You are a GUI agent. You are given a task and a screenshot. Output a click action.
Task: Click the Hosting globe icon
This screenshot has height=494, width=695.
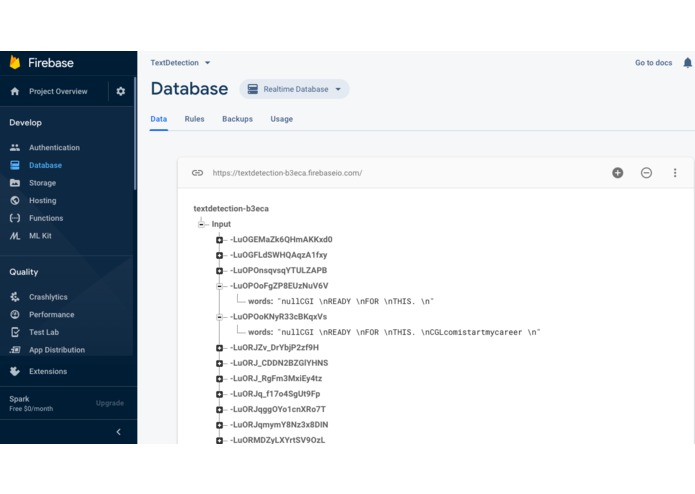[x=15, y=200]
